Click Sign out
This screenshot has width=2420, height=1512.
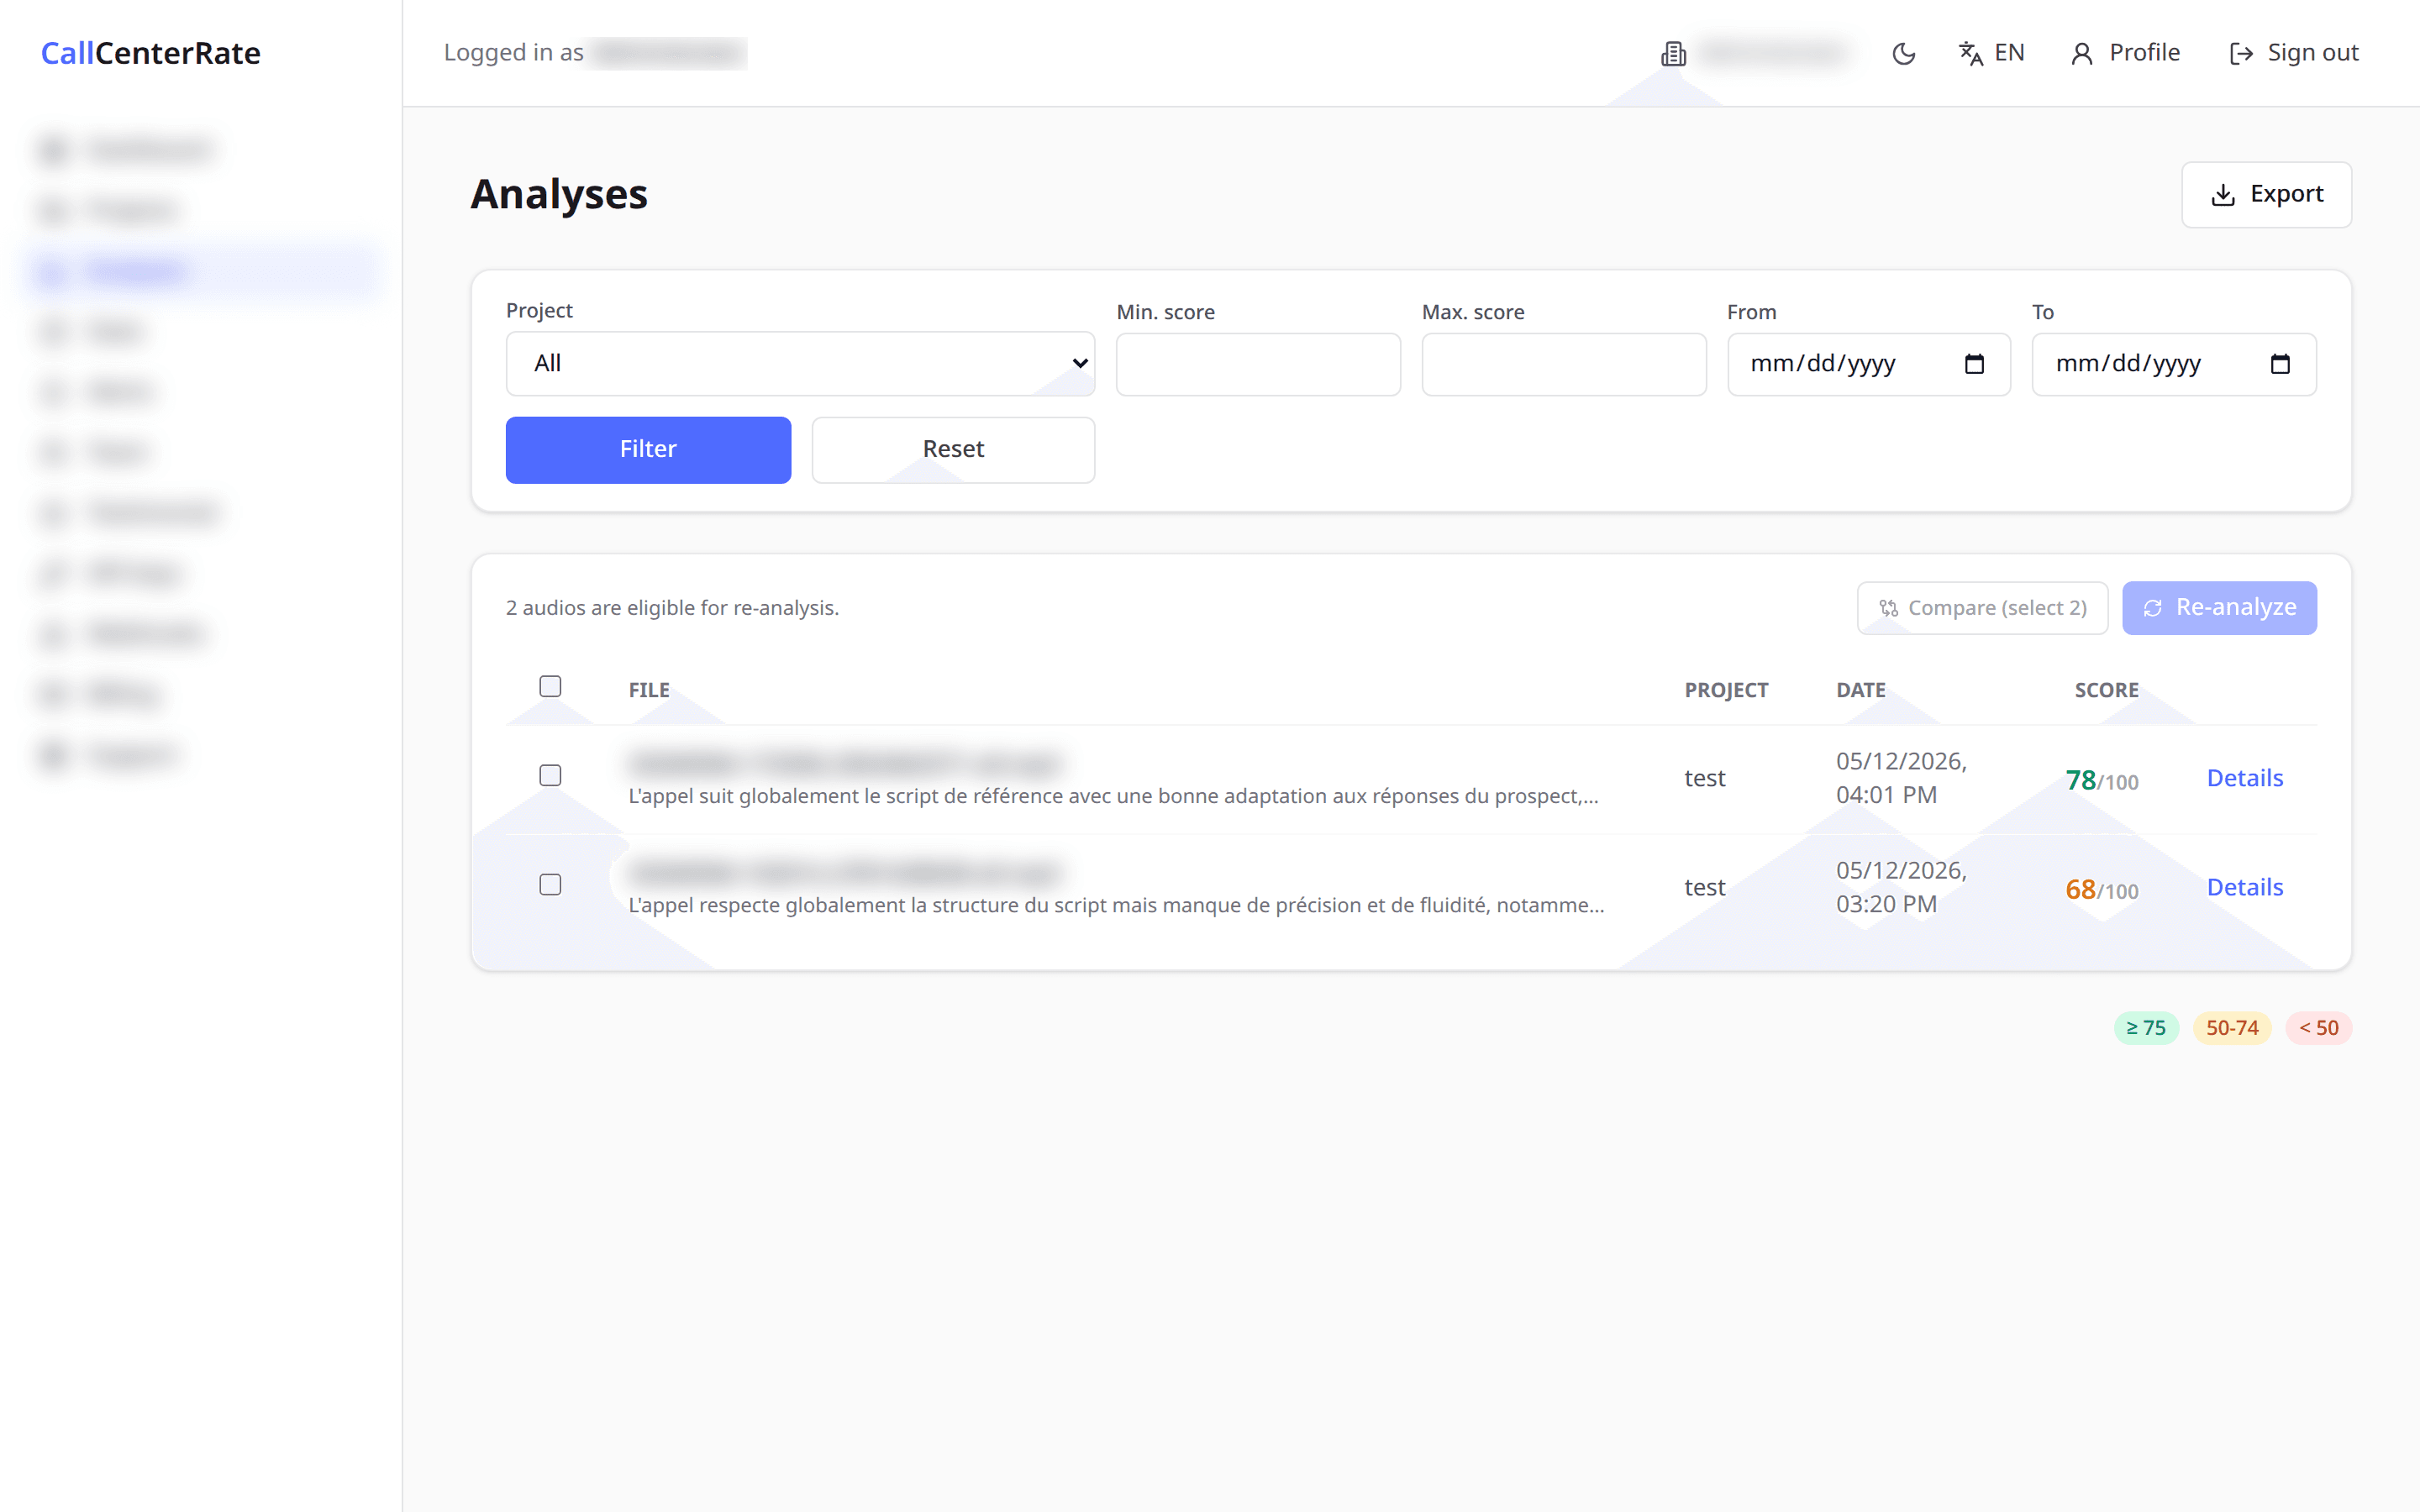[x=2293, y=53]
